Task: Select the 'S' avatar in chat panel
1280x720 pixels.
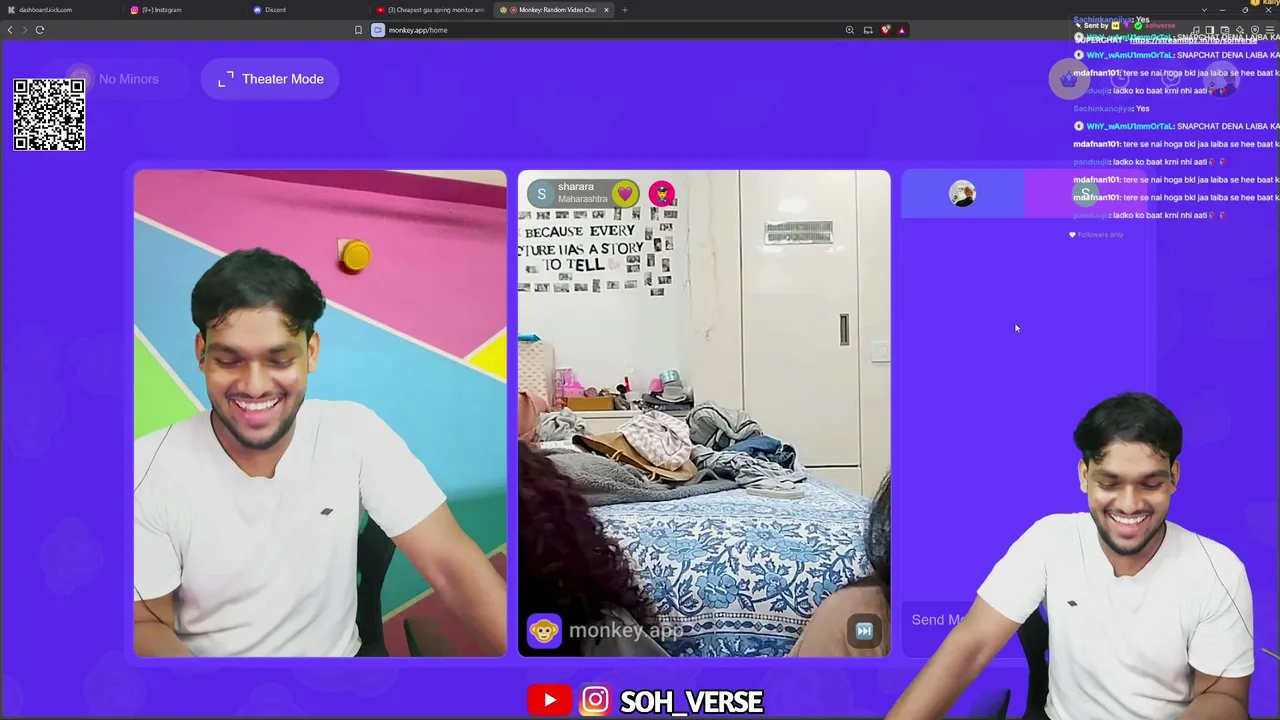Action: (x=1085, y=194)
